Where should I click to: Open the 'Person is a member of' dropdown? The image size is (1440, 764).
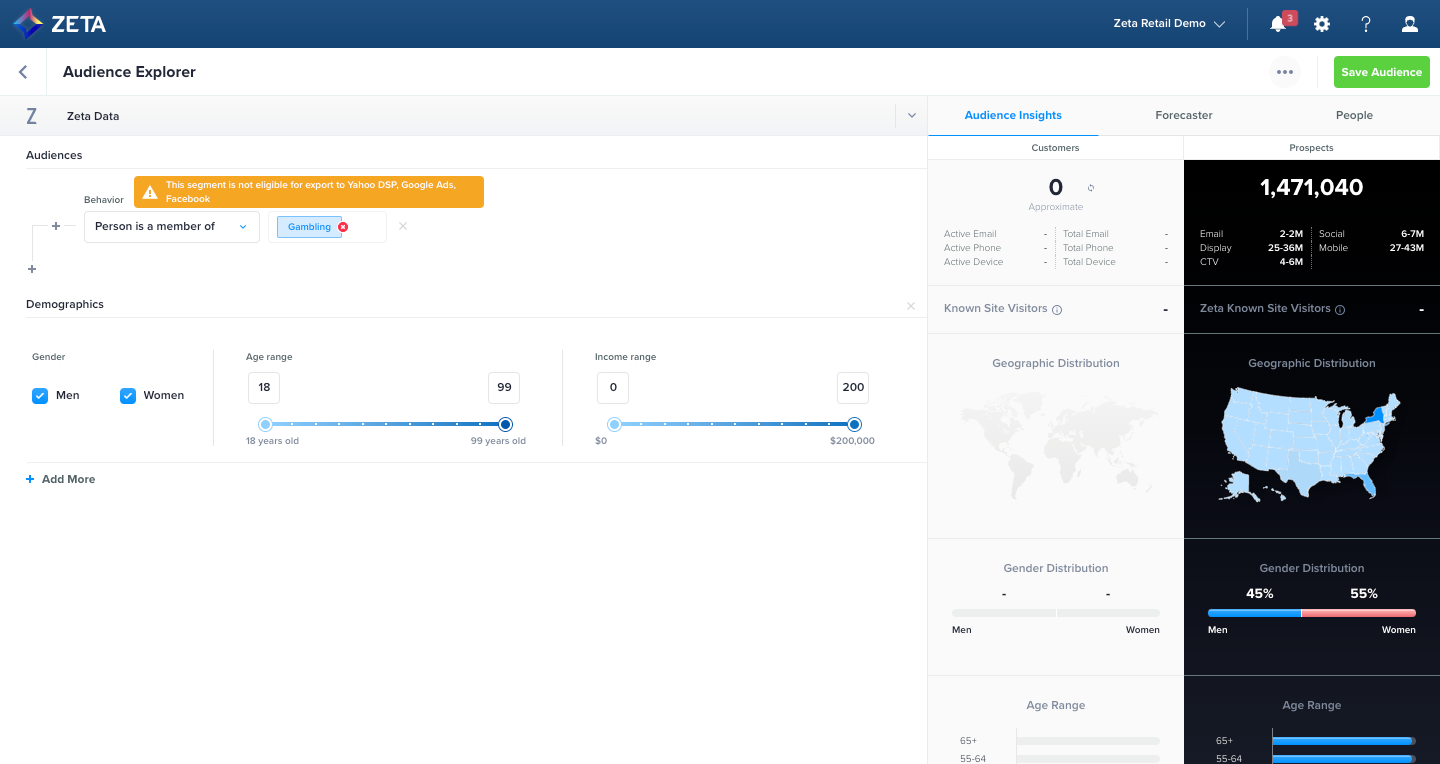[171, 226]
